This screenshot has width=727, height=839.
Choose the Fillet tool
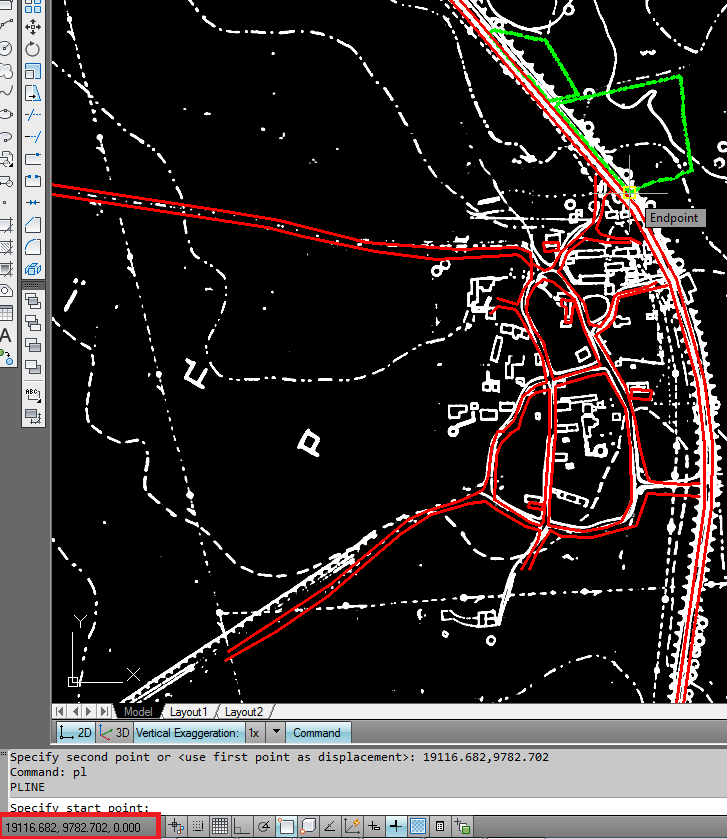coord(33,247)
